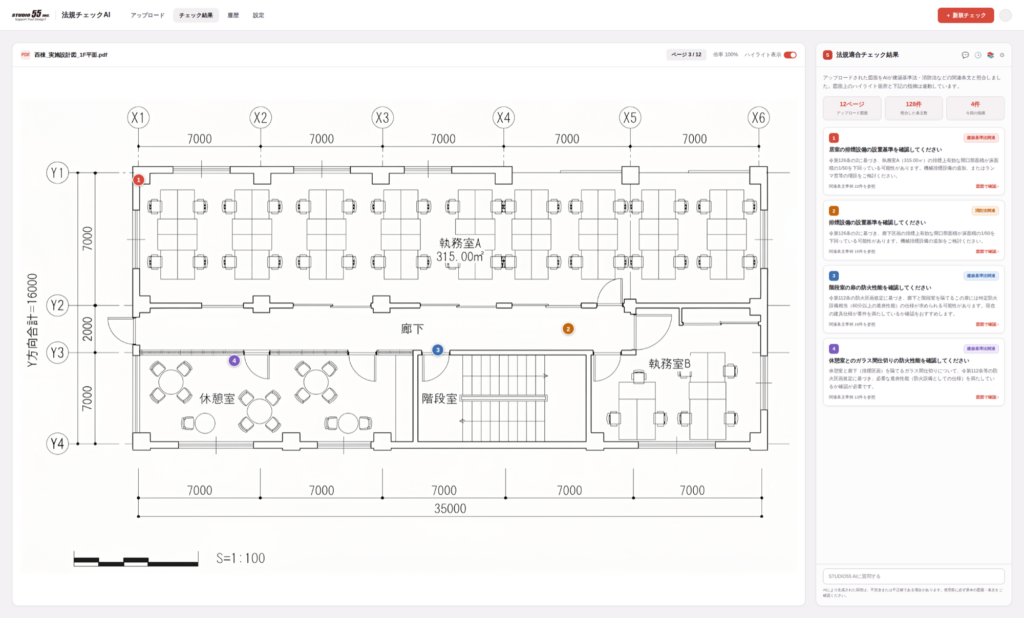Screen dimensions: 1024x618
Task: Click the 執務室A 315.00㎡ room label
Action: tap(460, 250)
